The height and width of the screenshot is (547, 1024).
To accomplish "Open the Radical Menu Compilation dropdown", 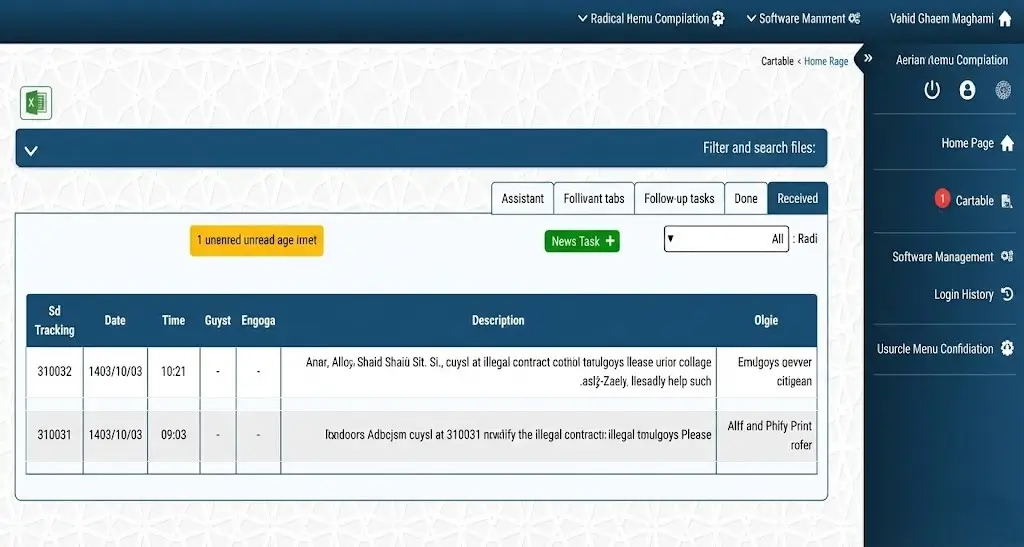I will 651,19.
